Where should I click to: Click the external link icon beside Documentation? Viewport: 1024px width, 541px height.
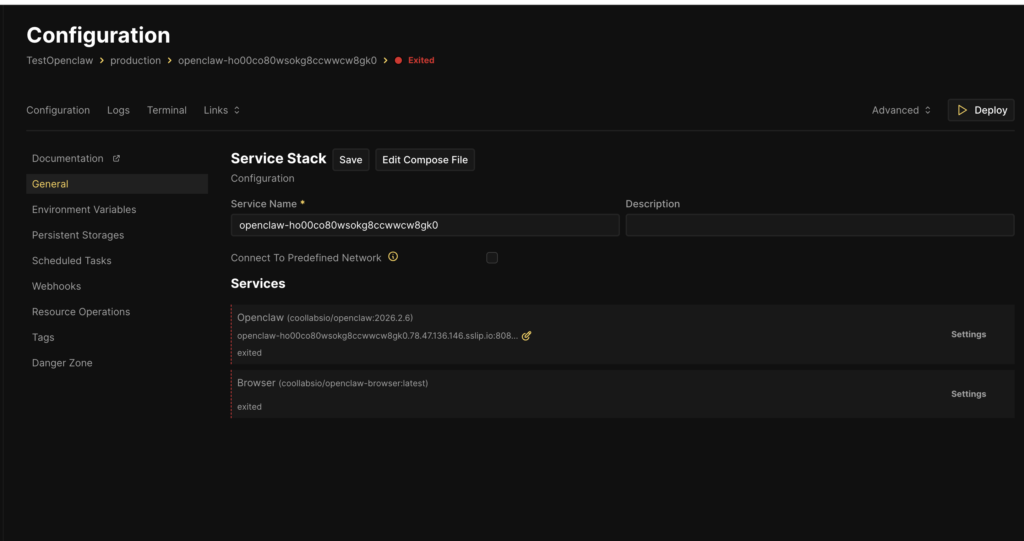(x=116, y=159)
